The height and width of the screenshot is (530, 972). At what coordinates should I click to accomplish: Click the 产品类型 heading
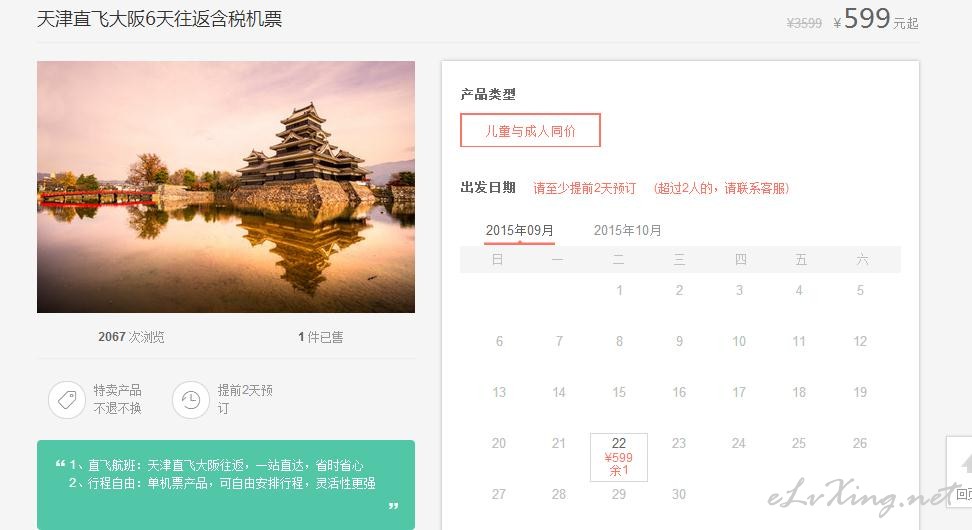(x=488, y=94)
